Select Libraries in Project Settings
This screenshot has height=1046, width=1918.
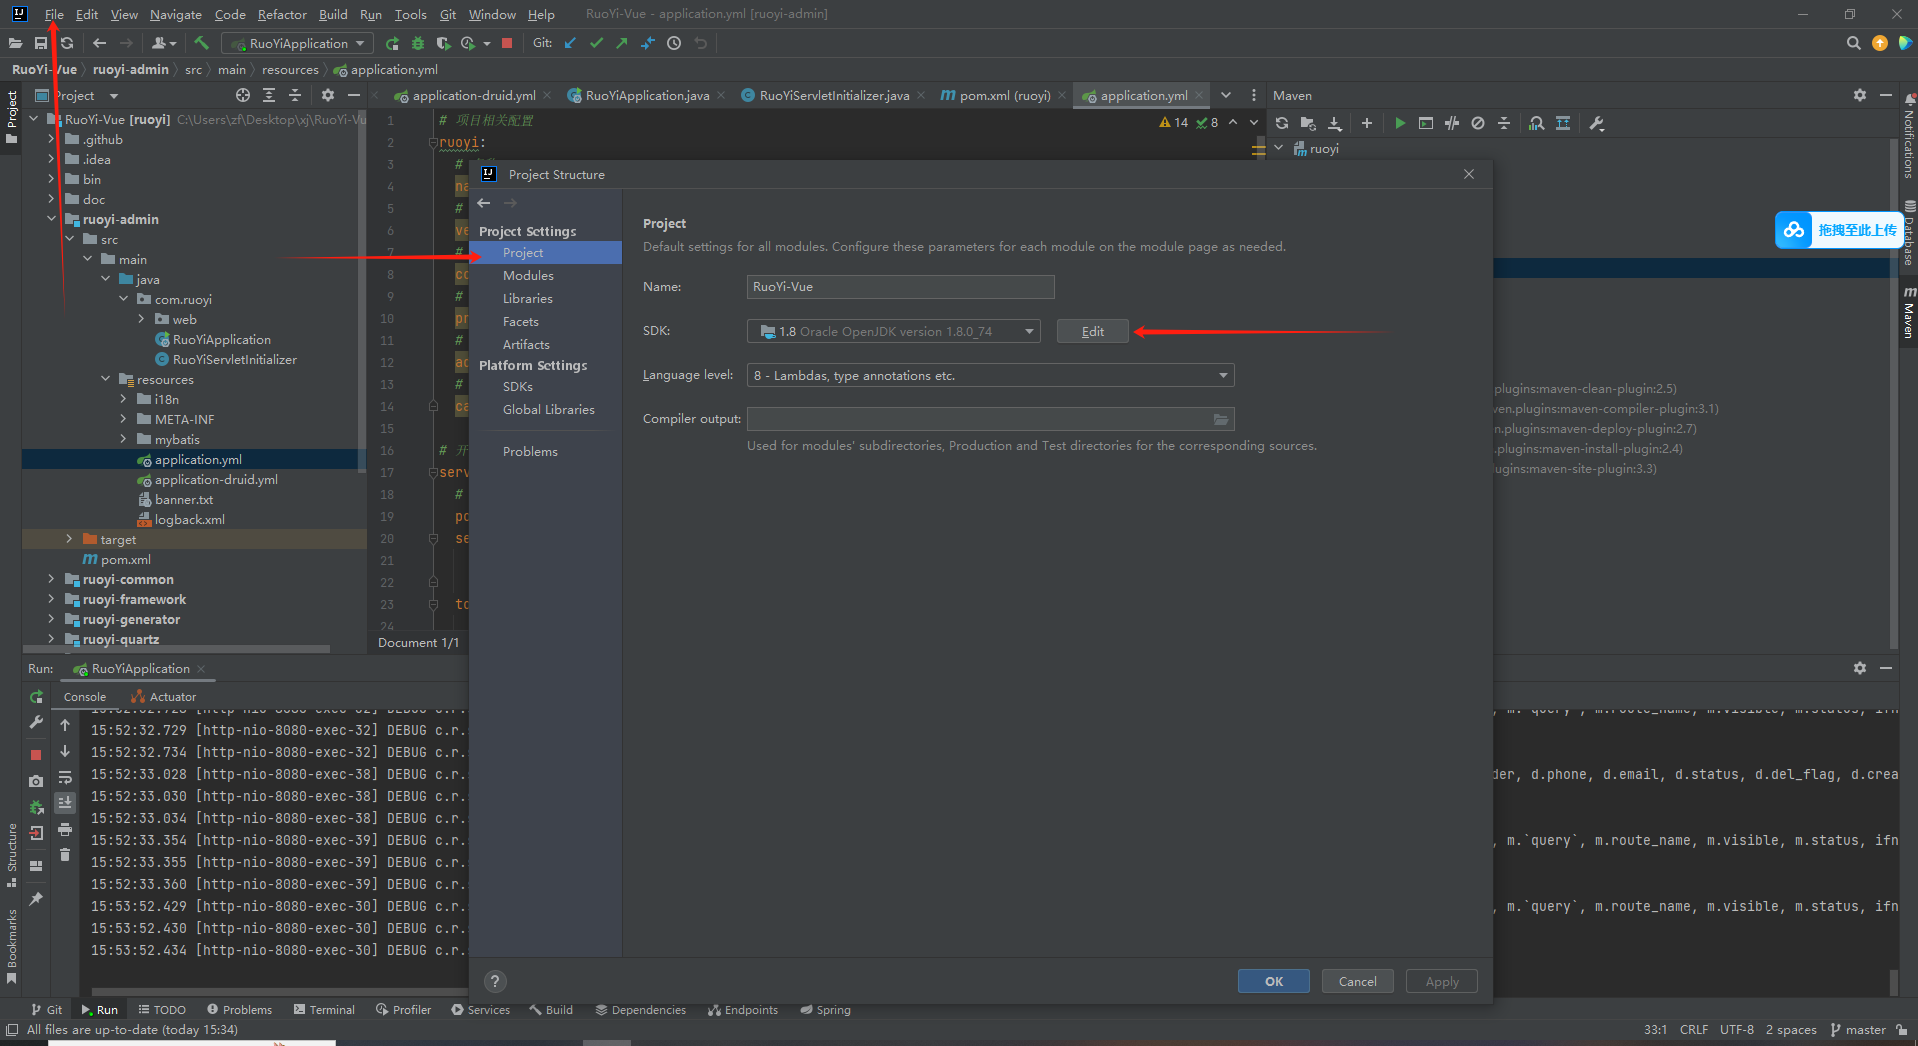tap(528, 298)
